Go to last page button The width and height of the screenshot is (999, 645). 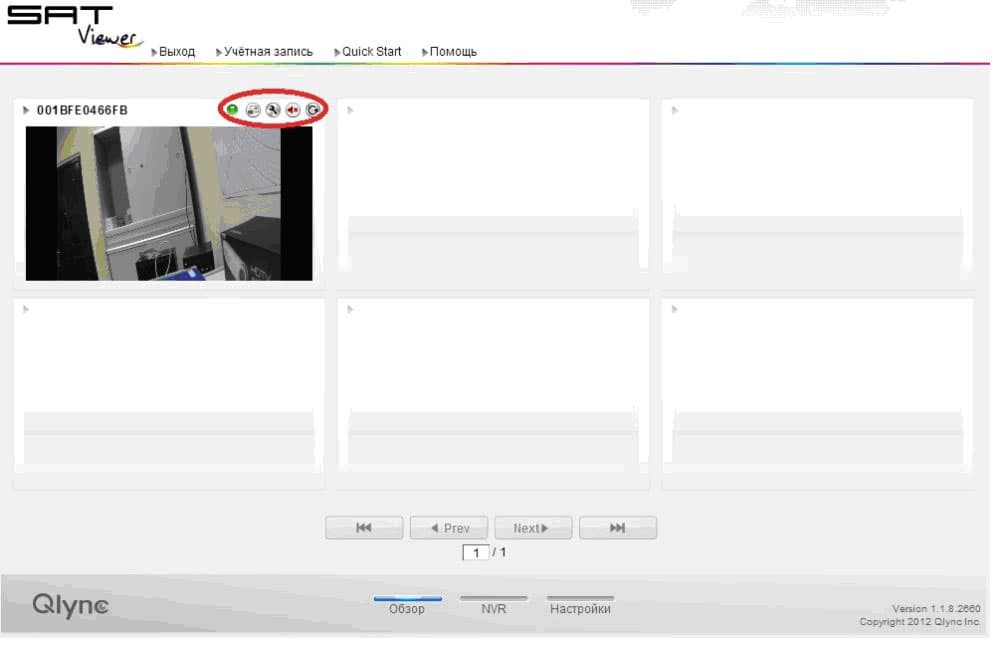[618, 528]
